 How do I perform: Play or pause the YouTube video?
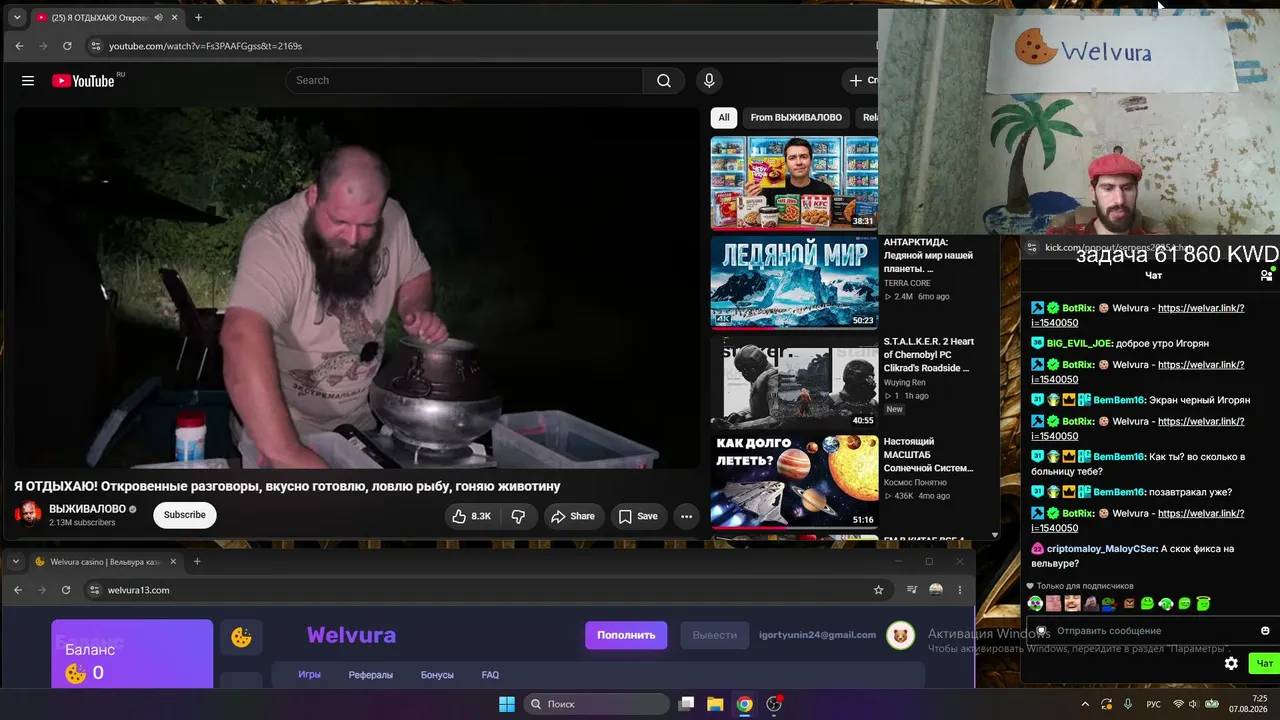[357, 287]
